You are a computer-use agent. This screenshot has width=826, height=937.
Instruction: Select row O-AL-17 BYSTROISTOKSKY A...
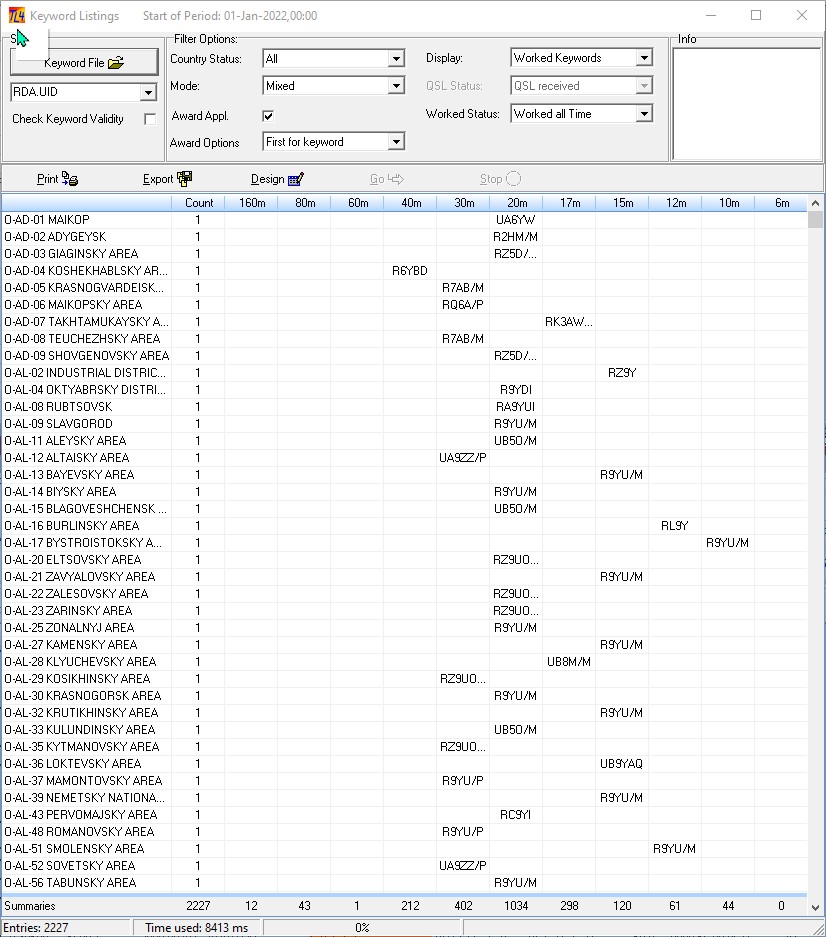click(x=404, y=543)
